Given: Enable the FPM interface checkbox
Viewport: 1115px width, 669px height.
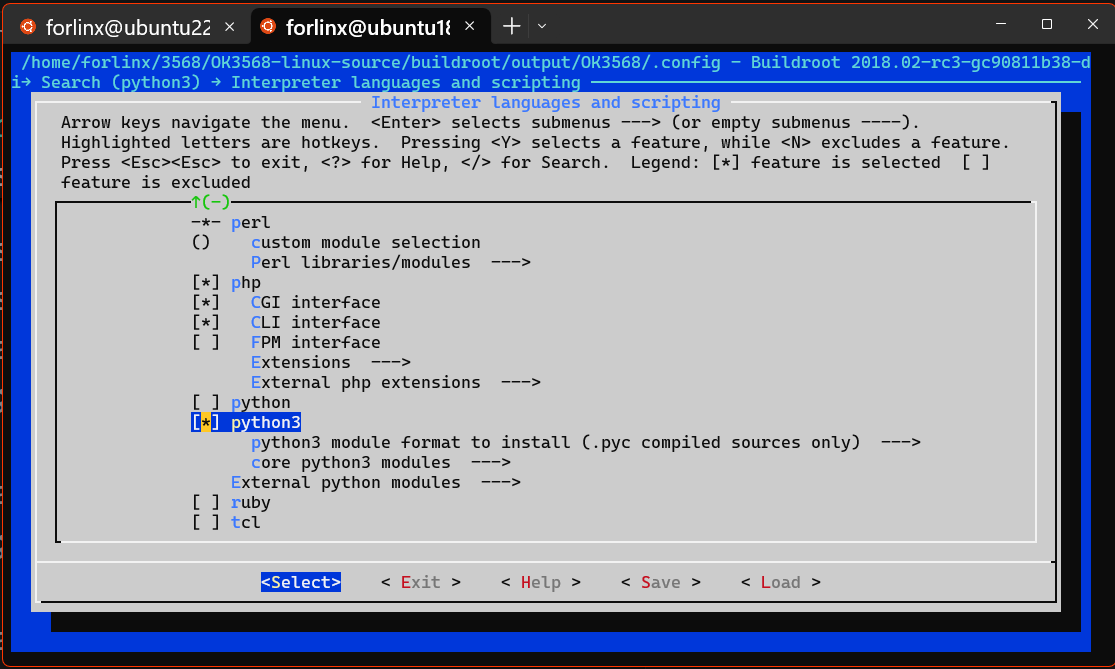Looking at the screenshot, I should [x=206, y=342].
